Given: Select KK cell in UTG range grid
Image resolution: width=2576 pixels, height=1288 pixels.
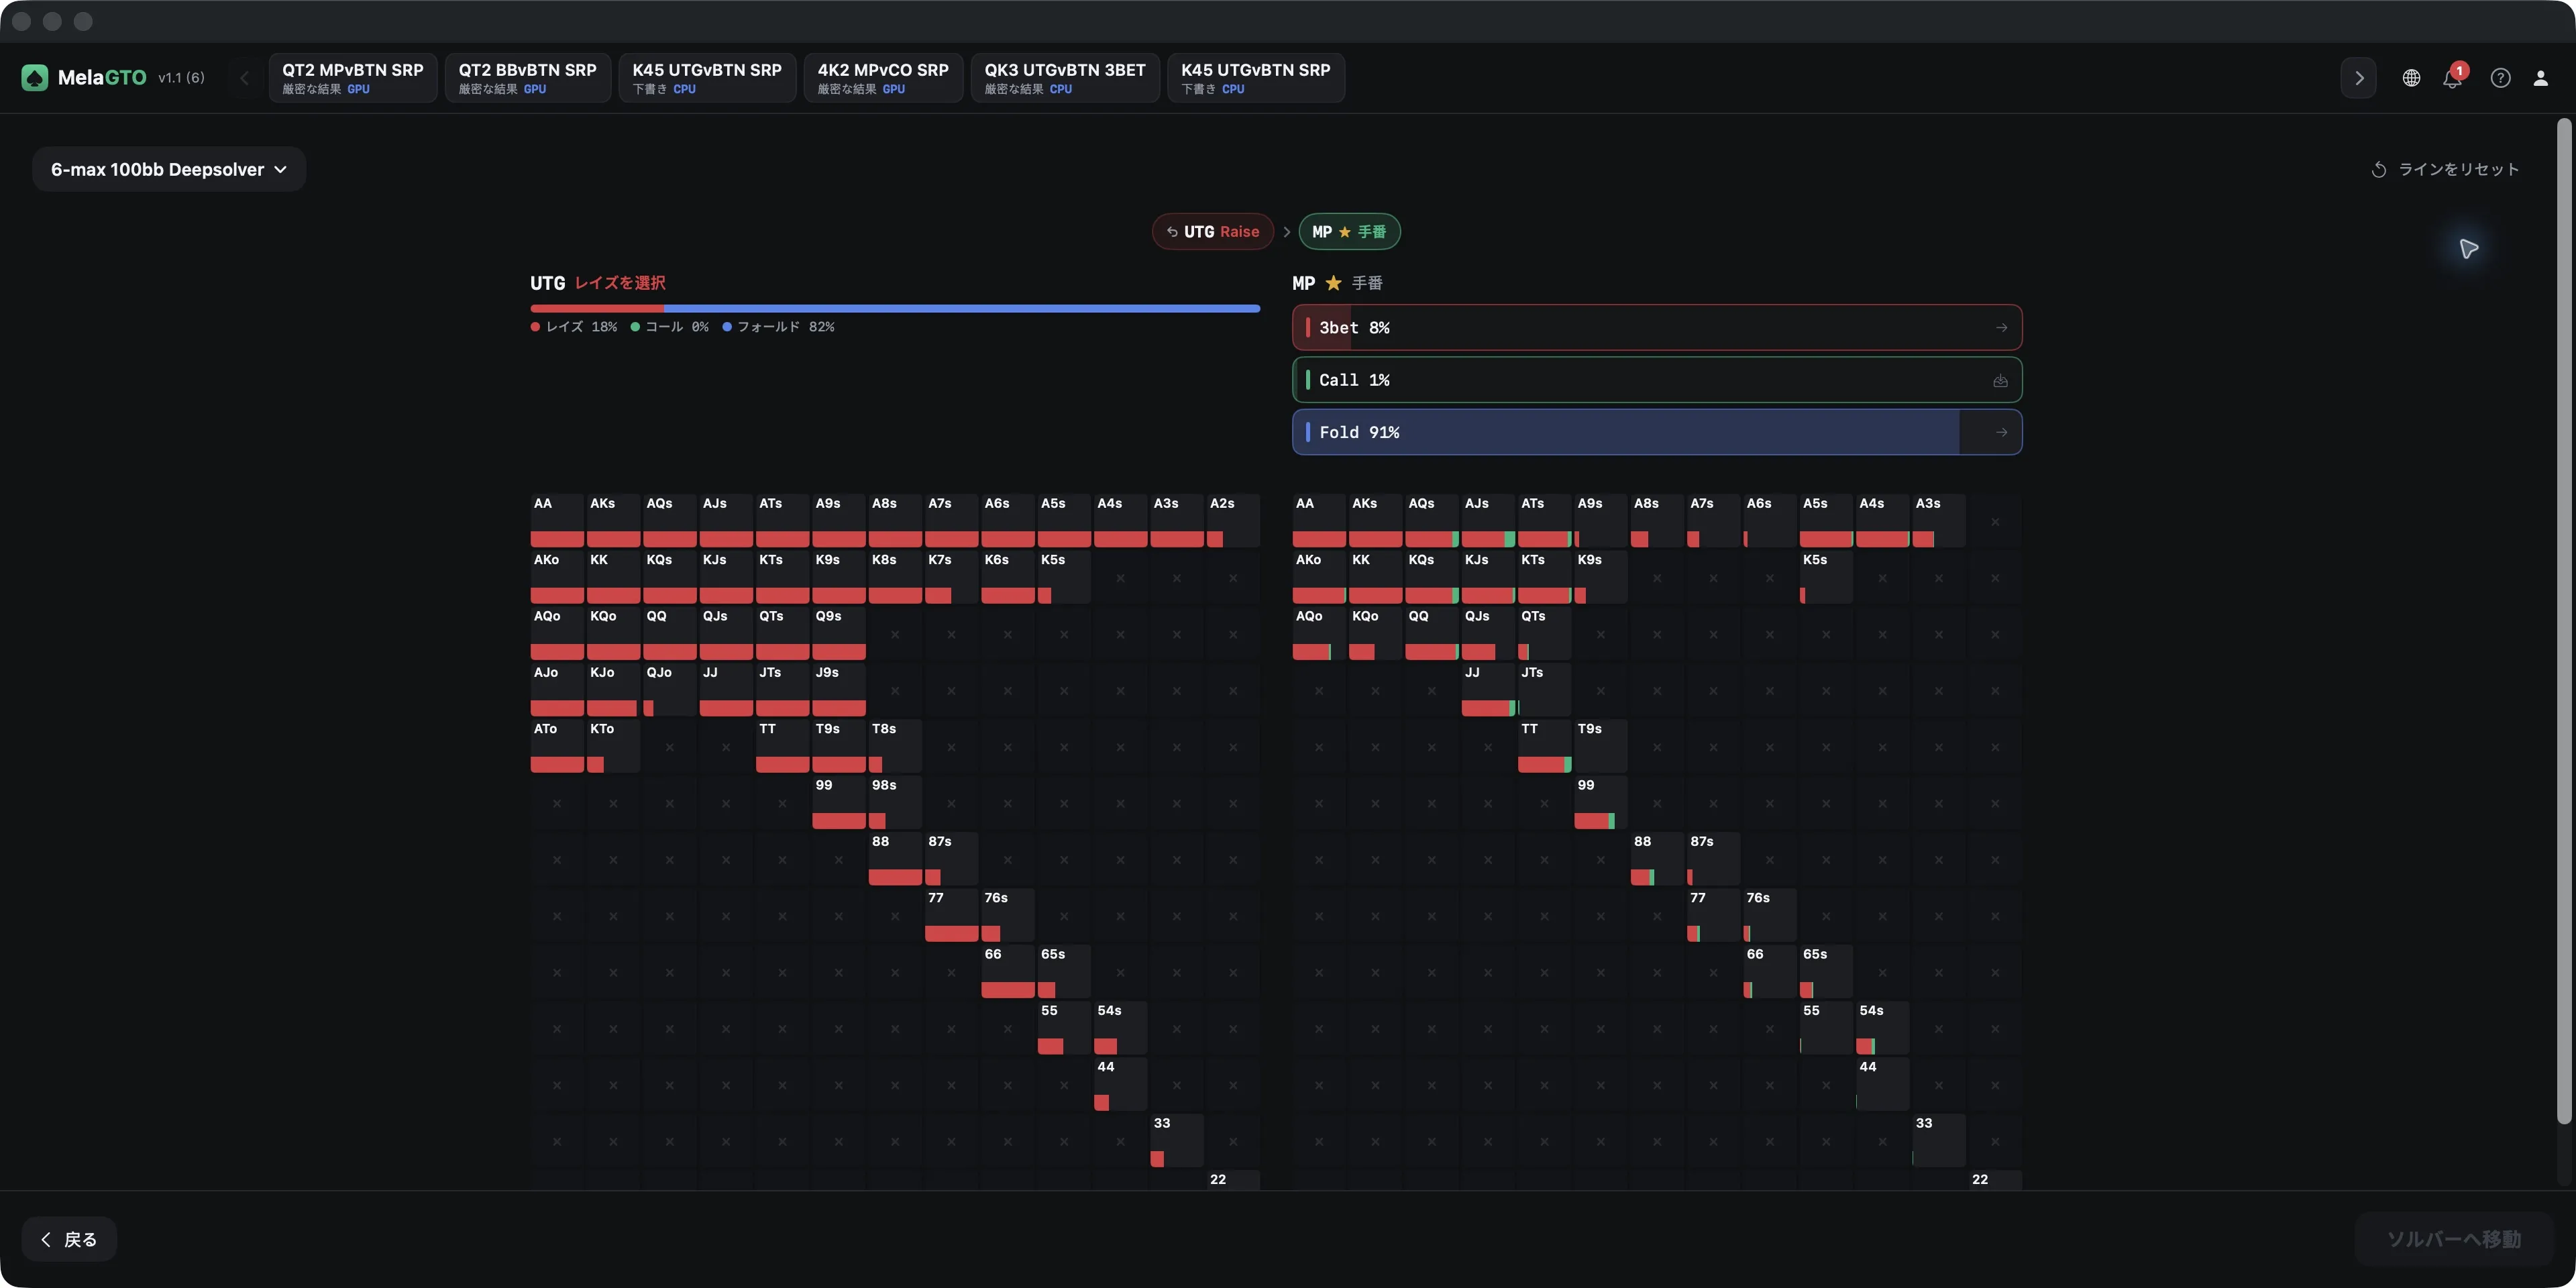Looking at the screenshot, I should pos(613,577).
